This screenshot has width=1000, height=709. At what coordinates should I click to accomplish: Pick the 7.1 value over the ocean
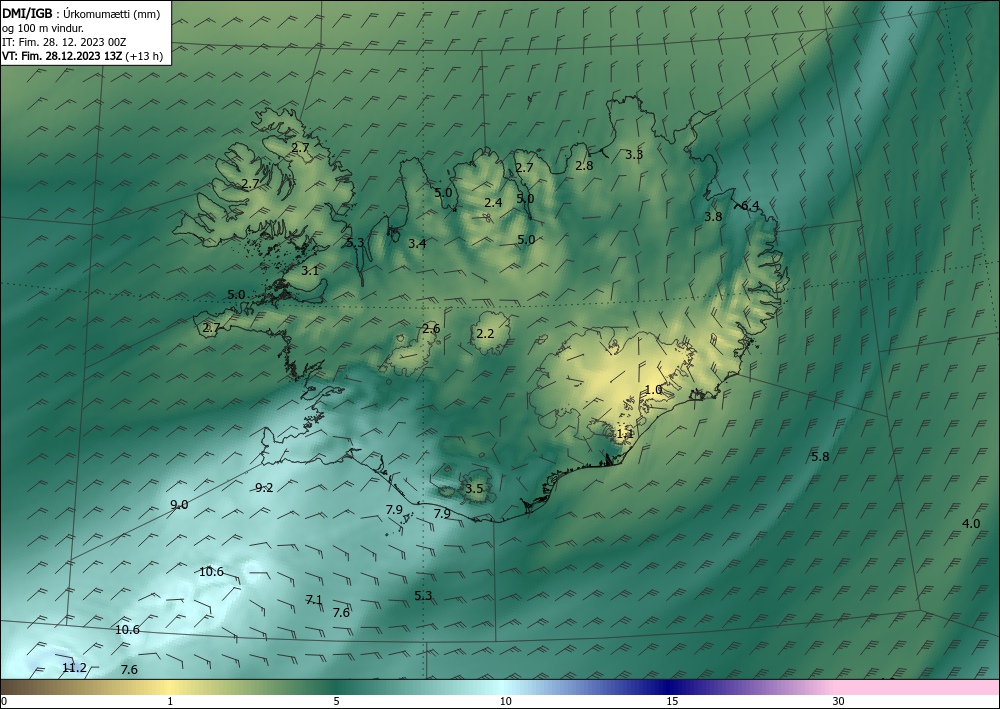pyautogui.click(x=314, y=599)
